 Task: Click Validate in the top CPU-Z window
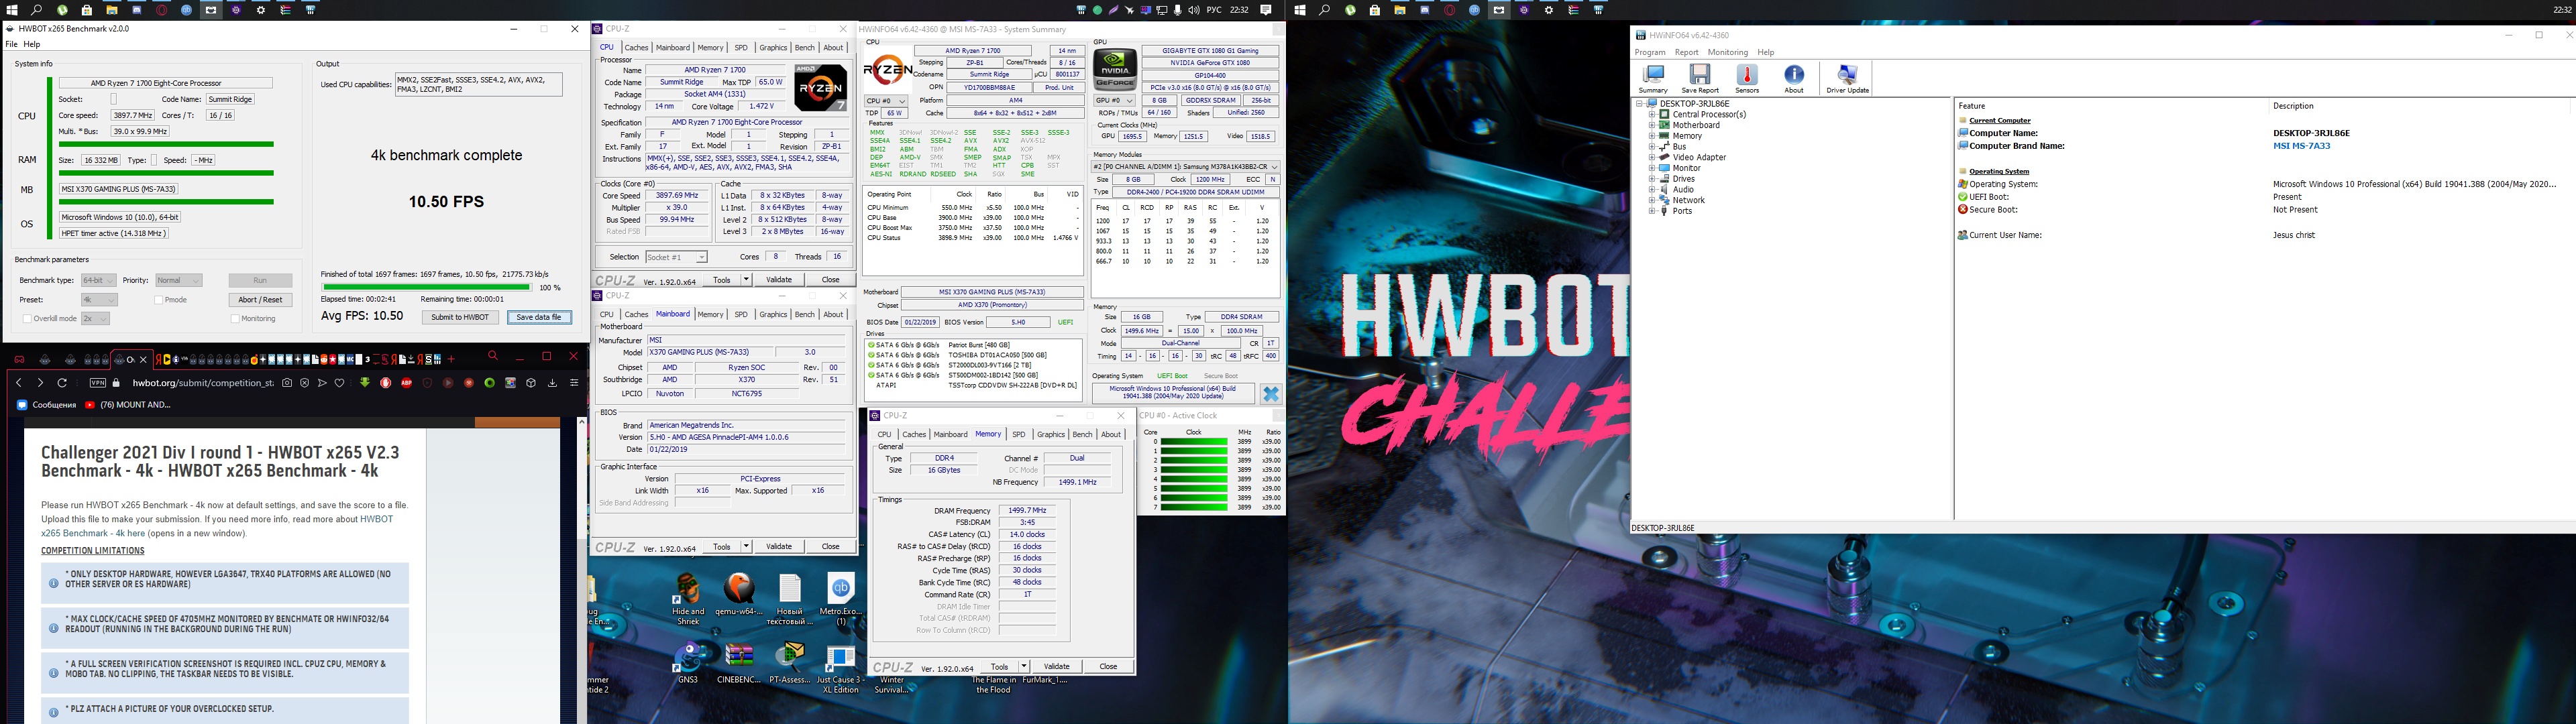[x=779, y=280]
